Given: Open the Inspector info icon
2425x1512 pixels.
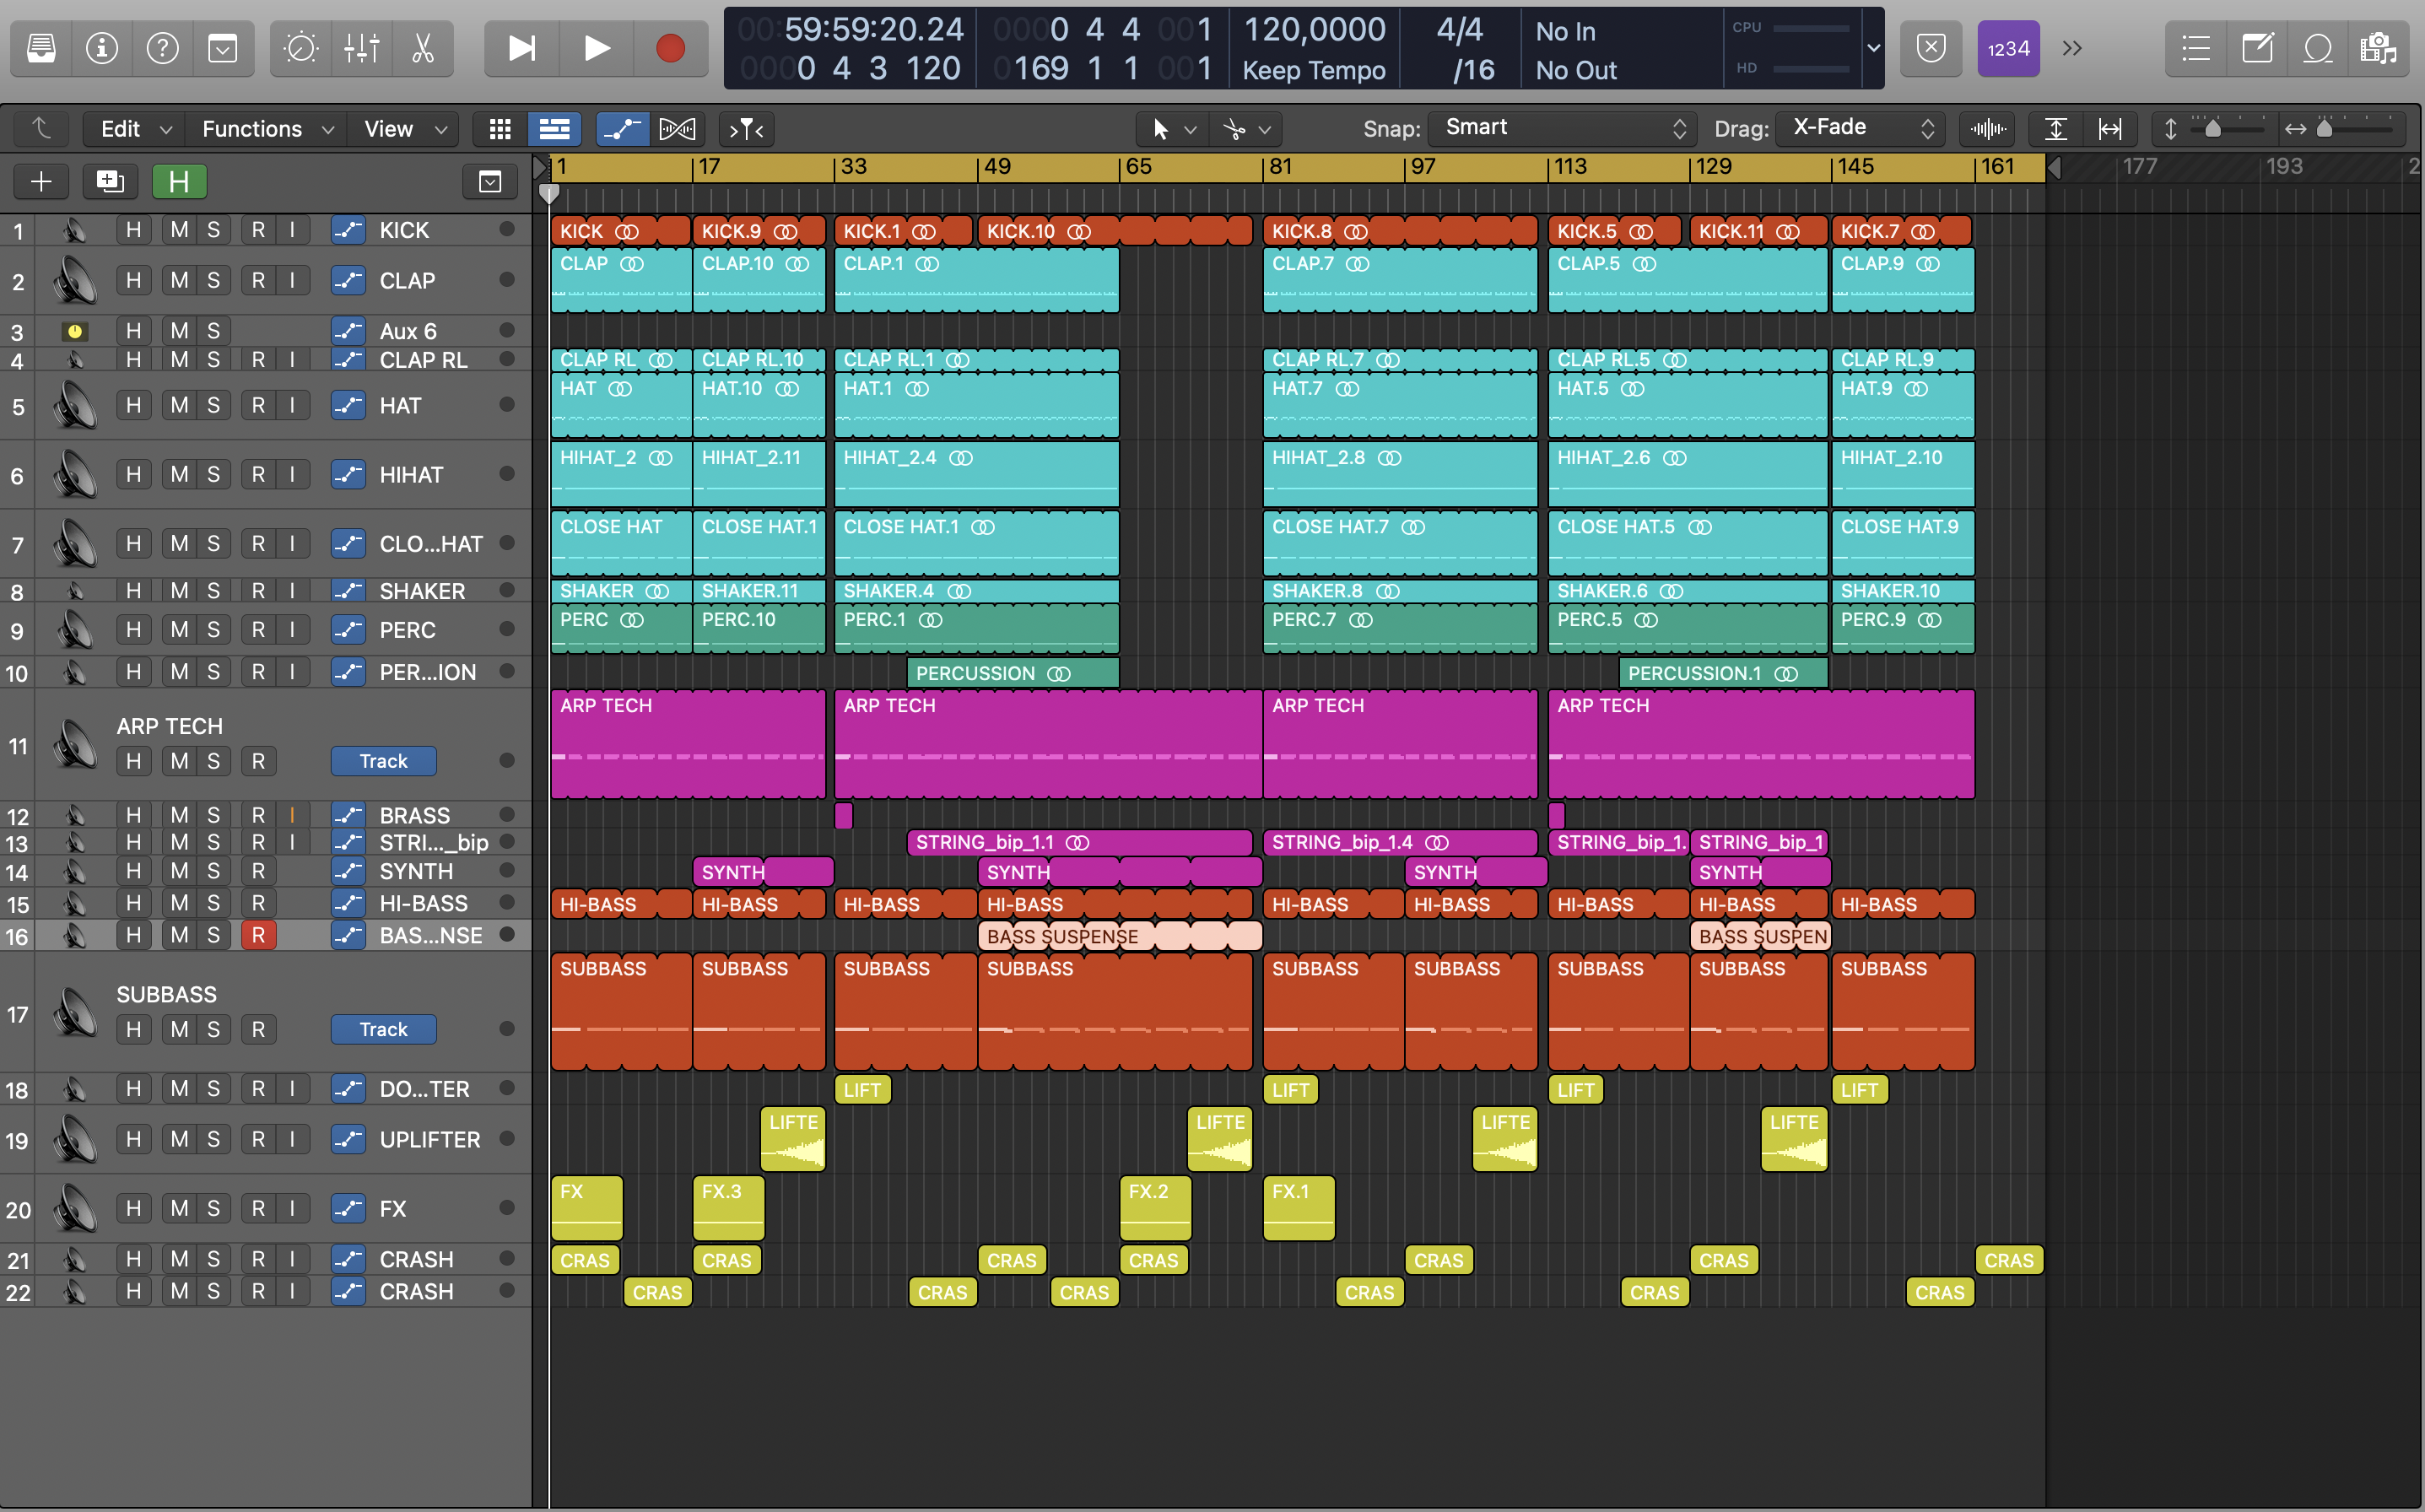Looking at the screenshot, I should 102,48.
